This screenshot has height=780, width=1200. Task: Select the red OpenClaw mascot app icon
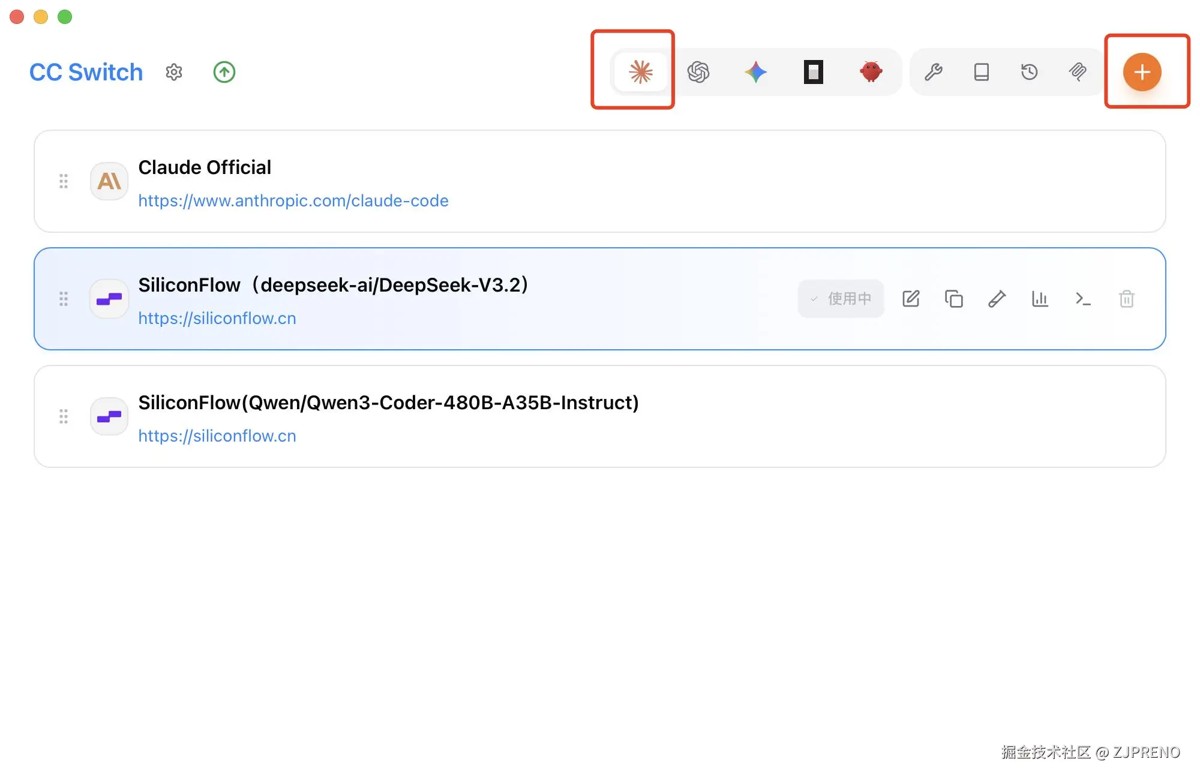tap(871, 72)
